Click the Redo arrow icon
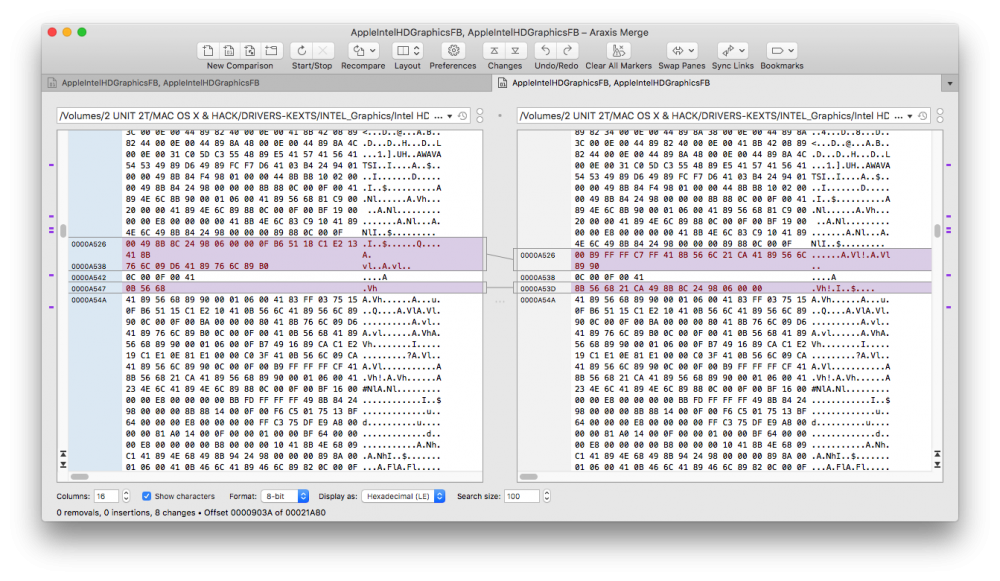 click(x=566, y=50)
